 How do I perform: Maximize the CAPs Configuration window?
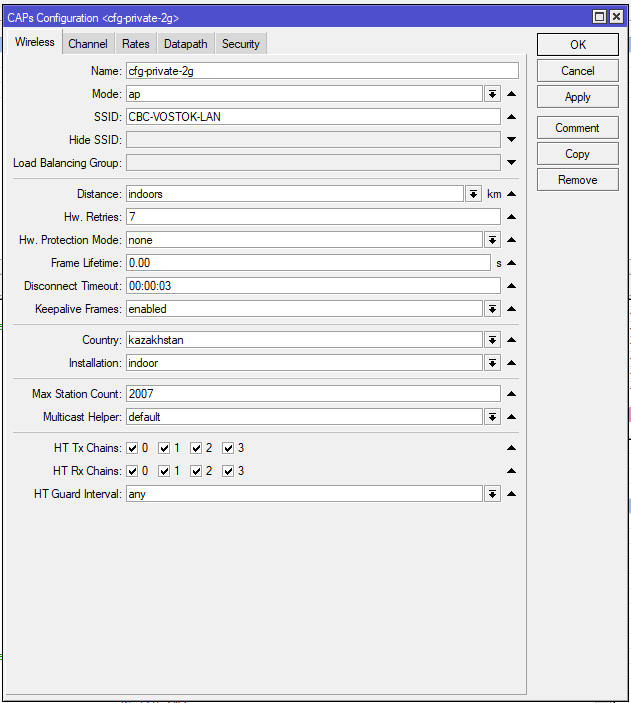coord(599,17)
